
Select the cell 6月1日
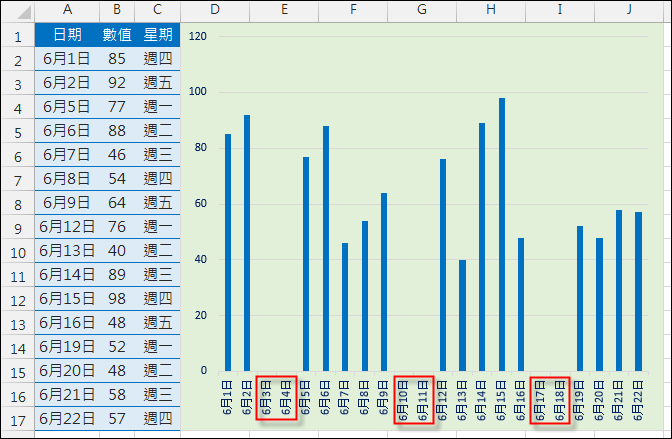click(67, 59)
